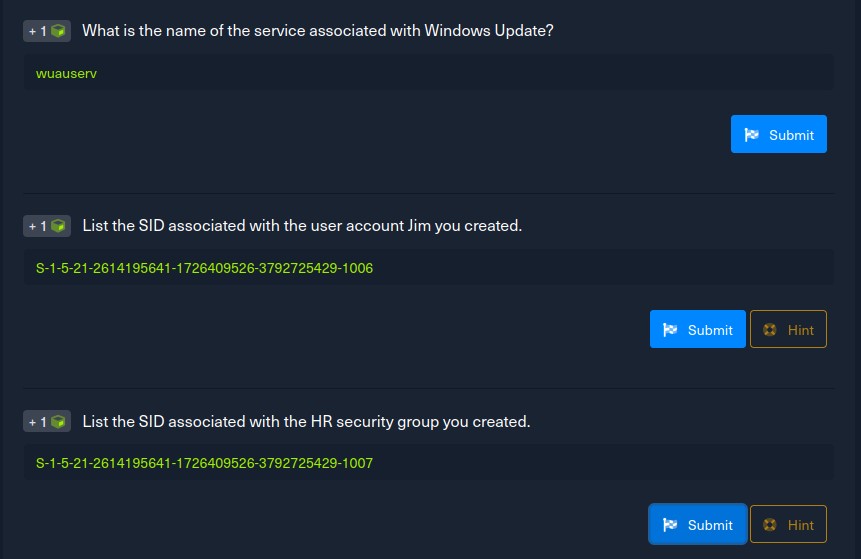861x559 pixels.
Task: Click the +1 points badge for the HR group question
Action: pyautogui.click(x=47, y=421)
